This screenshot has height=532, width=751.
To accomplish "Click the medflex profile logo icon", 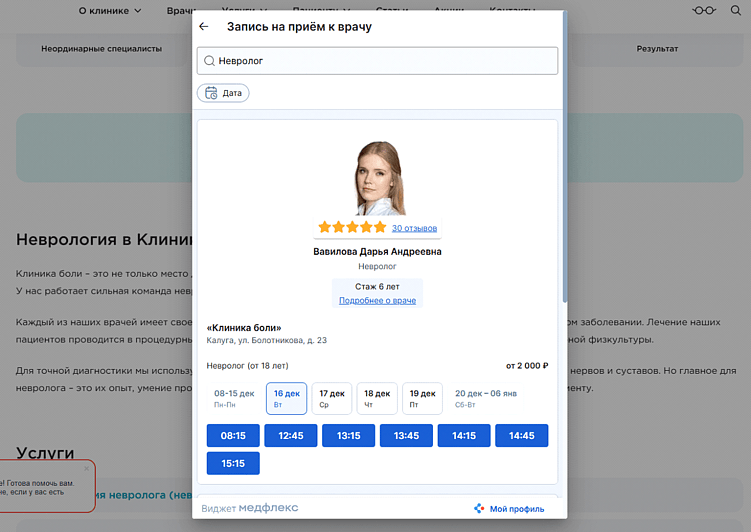I will point(478,509).
